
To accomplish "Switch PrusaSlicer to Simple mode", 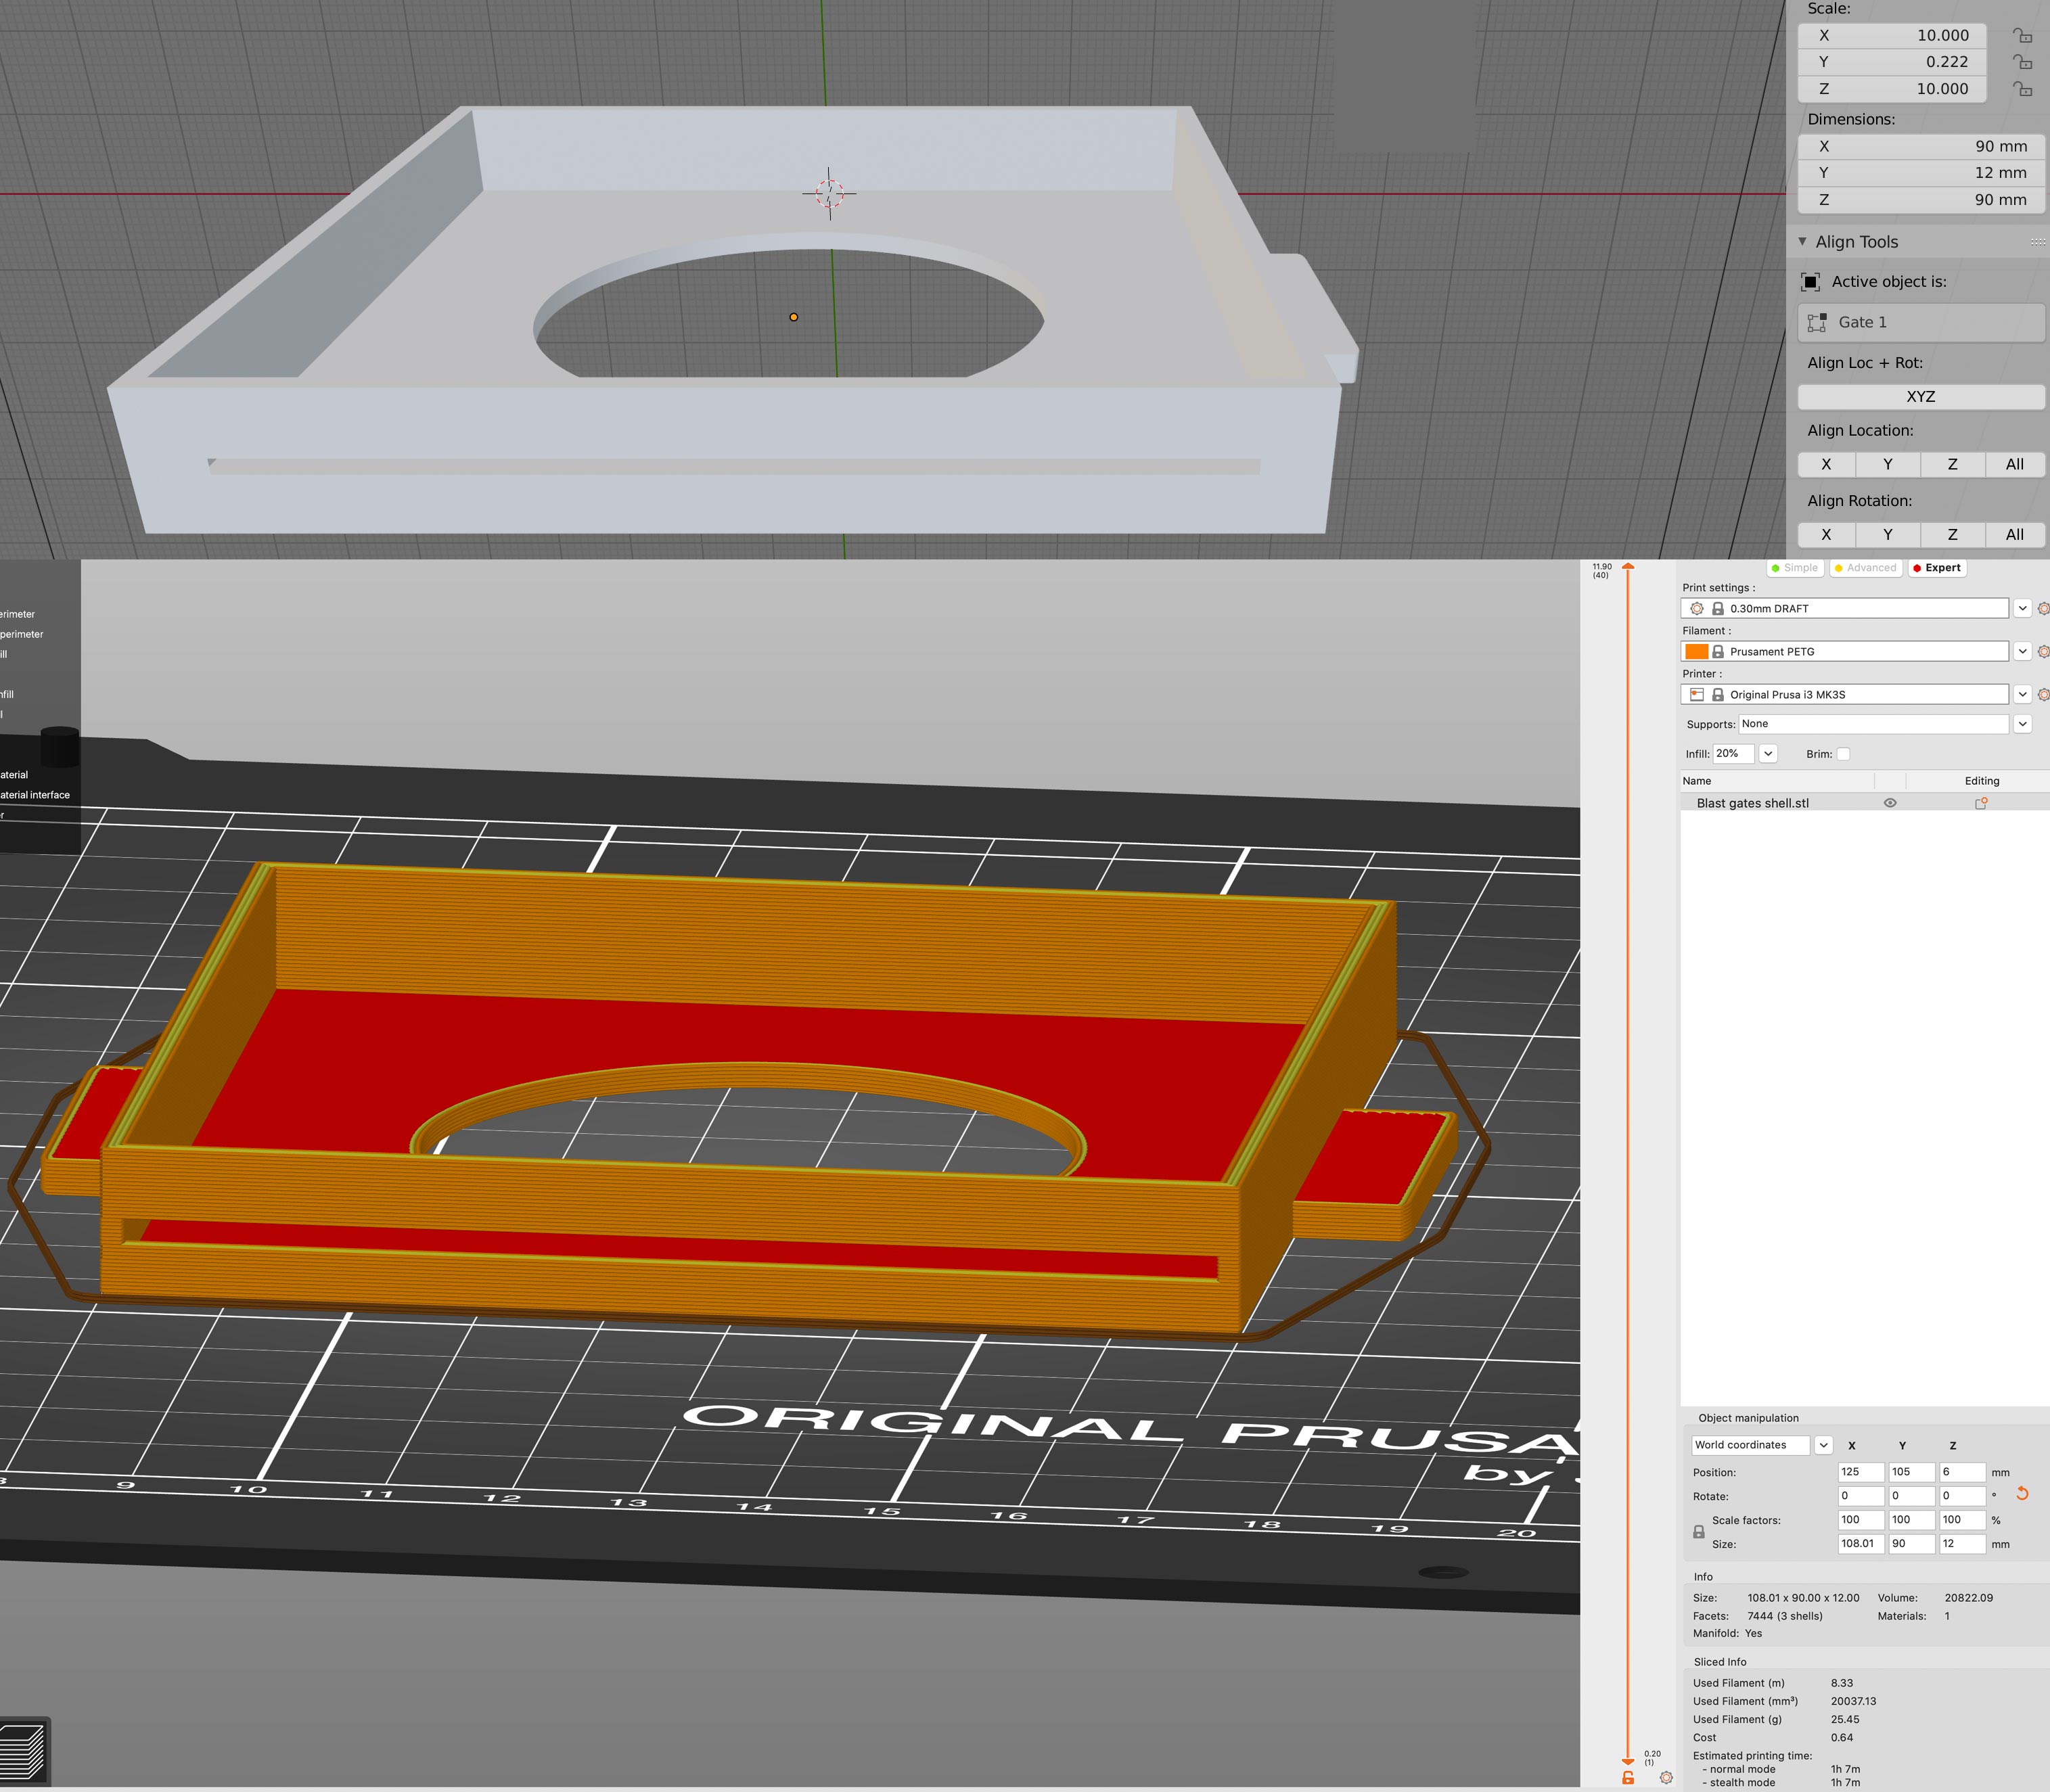I will (1795, 568).
